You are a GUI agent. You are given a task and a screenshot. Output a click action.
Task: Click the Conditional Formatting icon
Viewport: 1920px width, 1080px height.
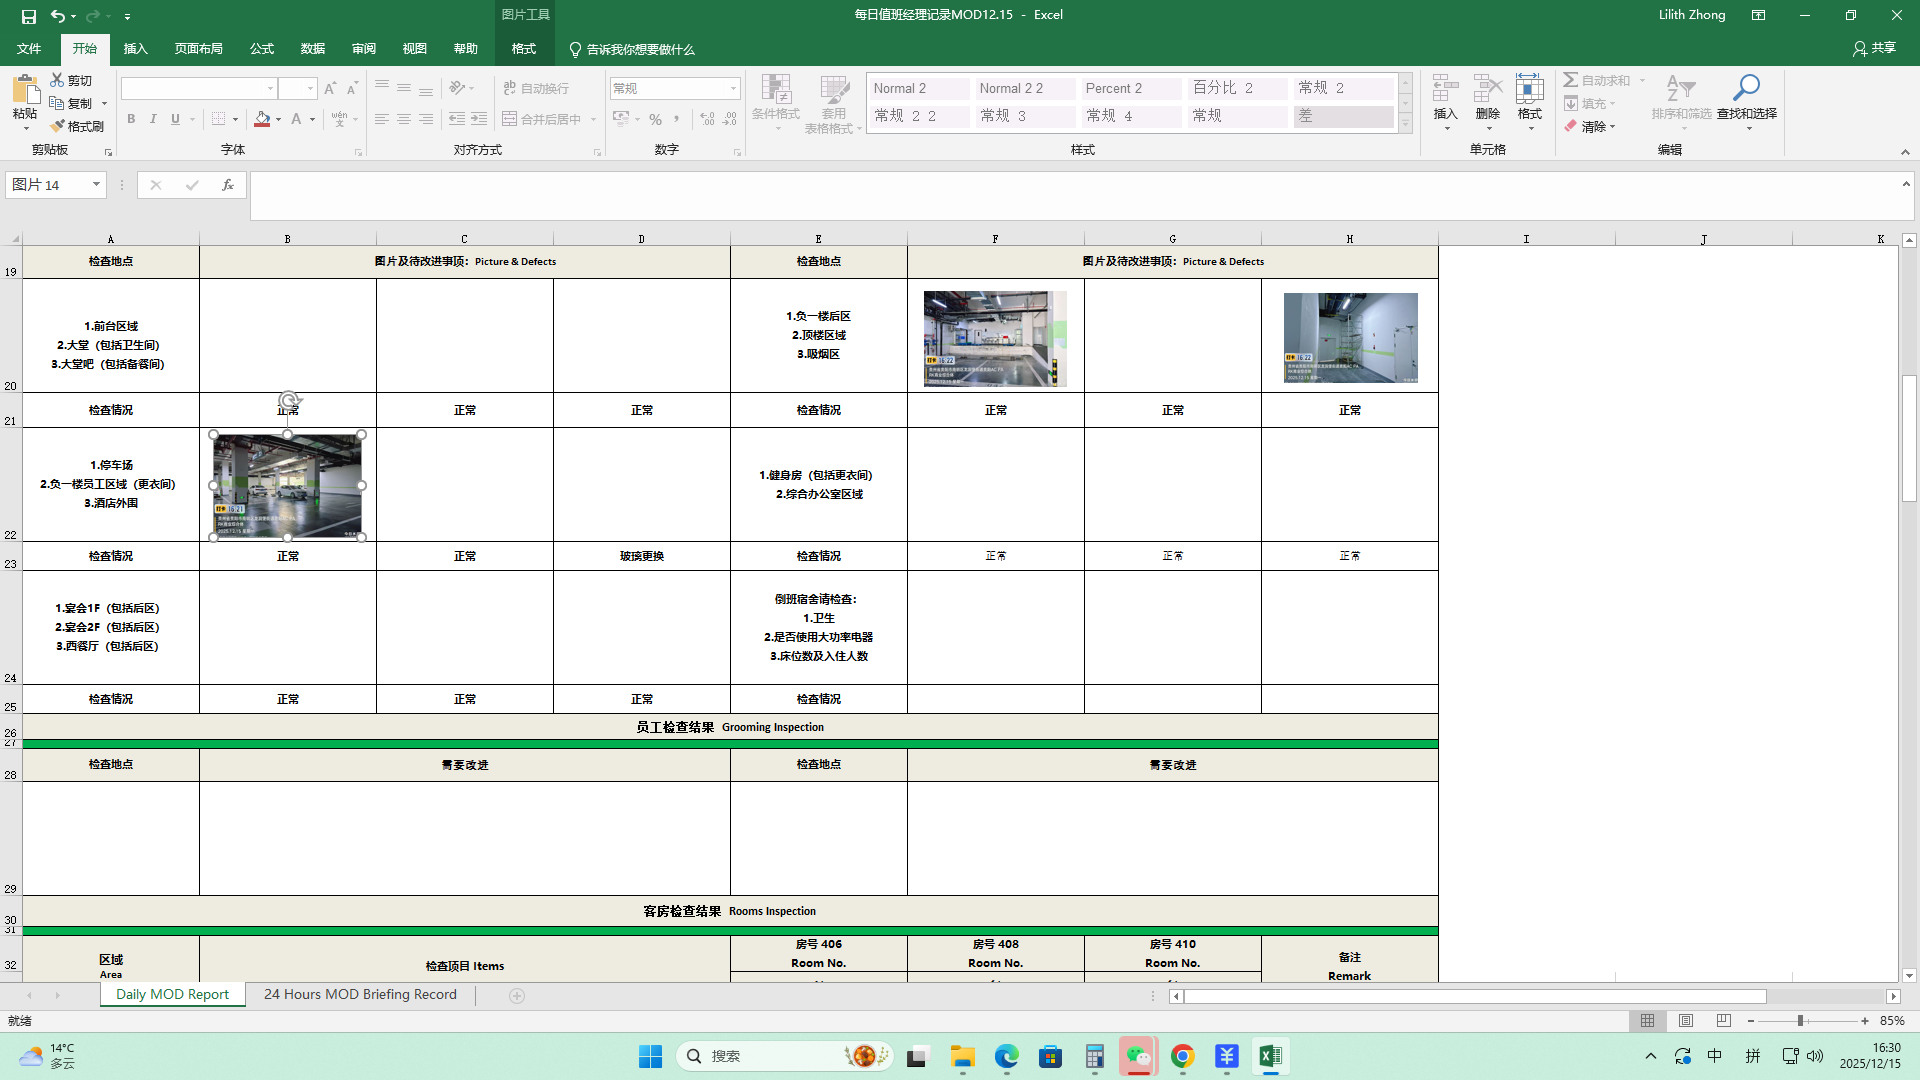(776, 89)
